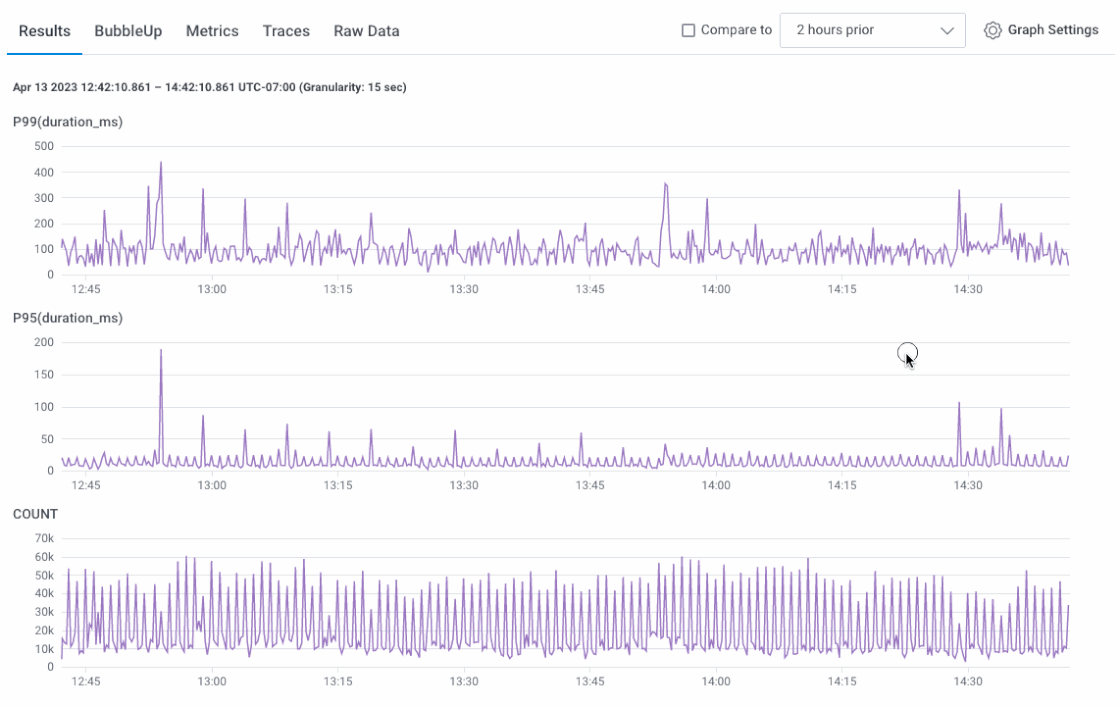Viewport: 1120px width, 706px height.
Task: Click the P99(duration_ms) graph title
Action: (x=68, y=122)
